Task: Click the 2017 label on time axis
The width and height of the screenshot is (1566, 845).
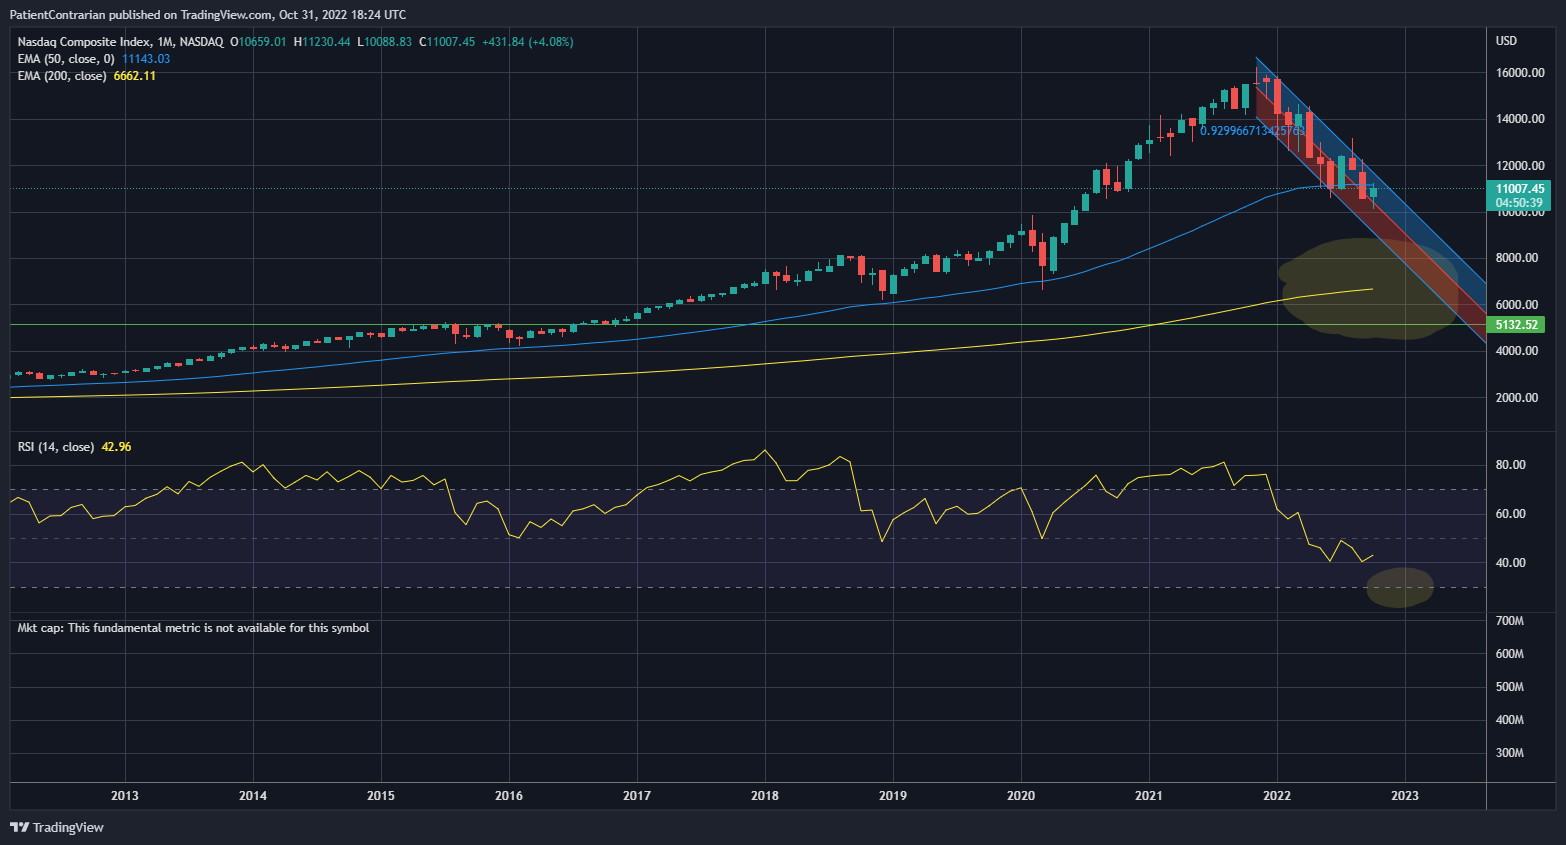Action: pos(637,796)
